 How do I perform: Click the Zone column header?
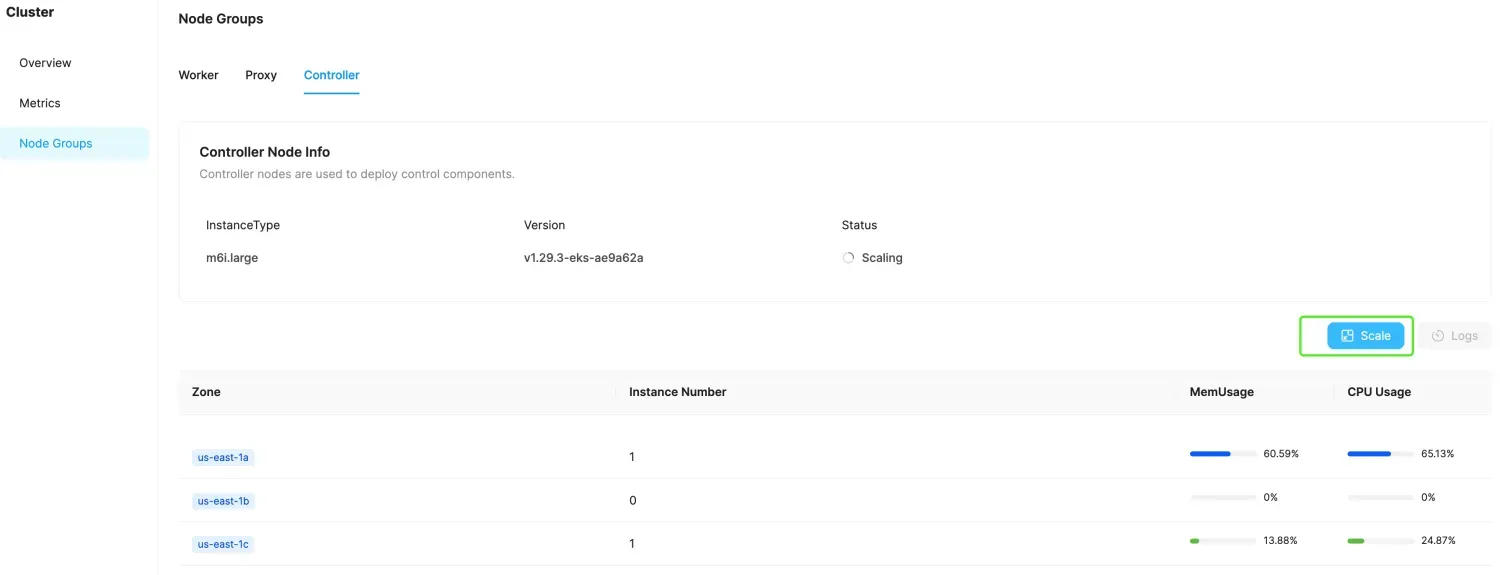[x=206, y=392]
